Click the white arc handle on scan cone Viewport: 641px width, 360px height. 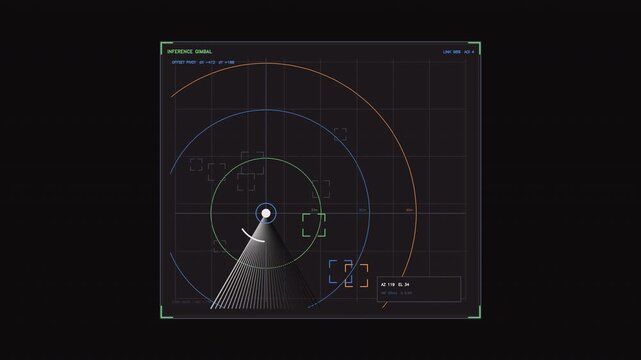tap(252, 236)
